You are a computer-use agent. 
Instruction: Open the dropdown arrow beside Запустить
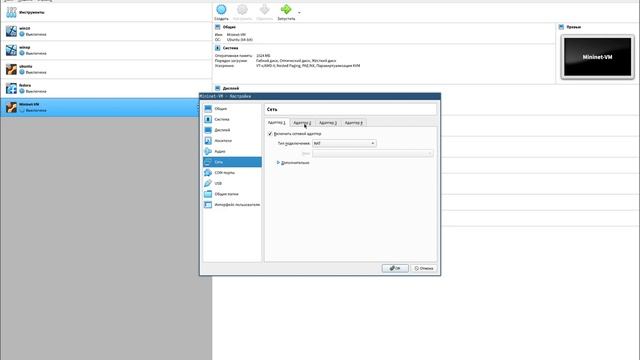[299, 13]
